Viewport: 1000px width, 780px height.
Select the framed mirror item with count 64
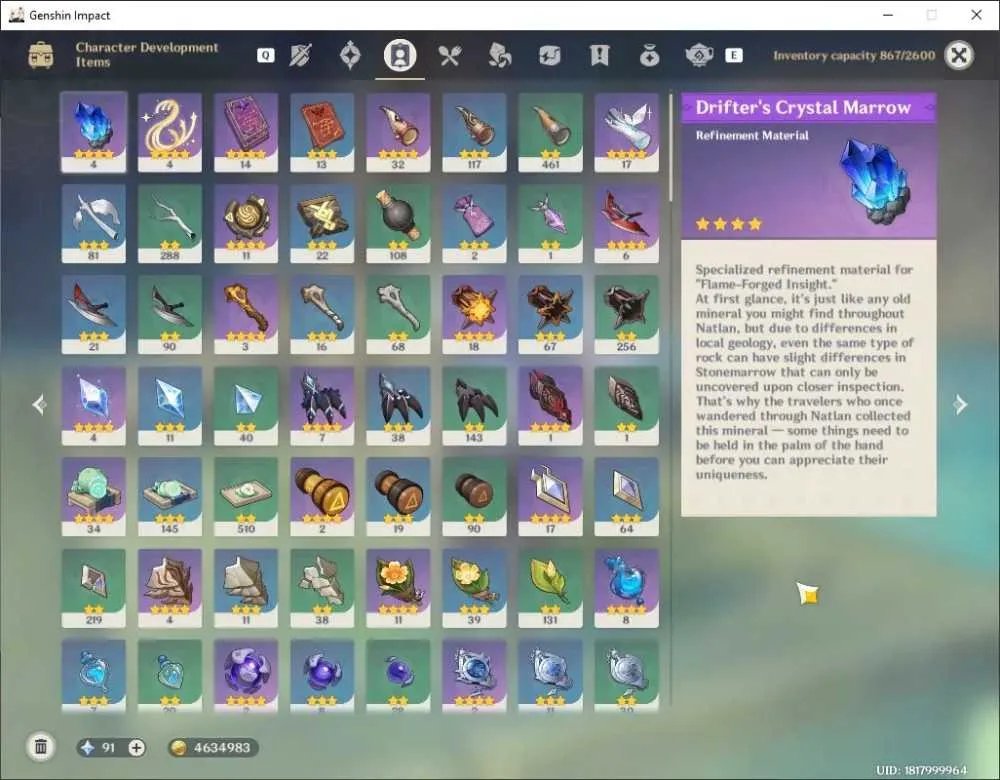click(x=626, y=497)
